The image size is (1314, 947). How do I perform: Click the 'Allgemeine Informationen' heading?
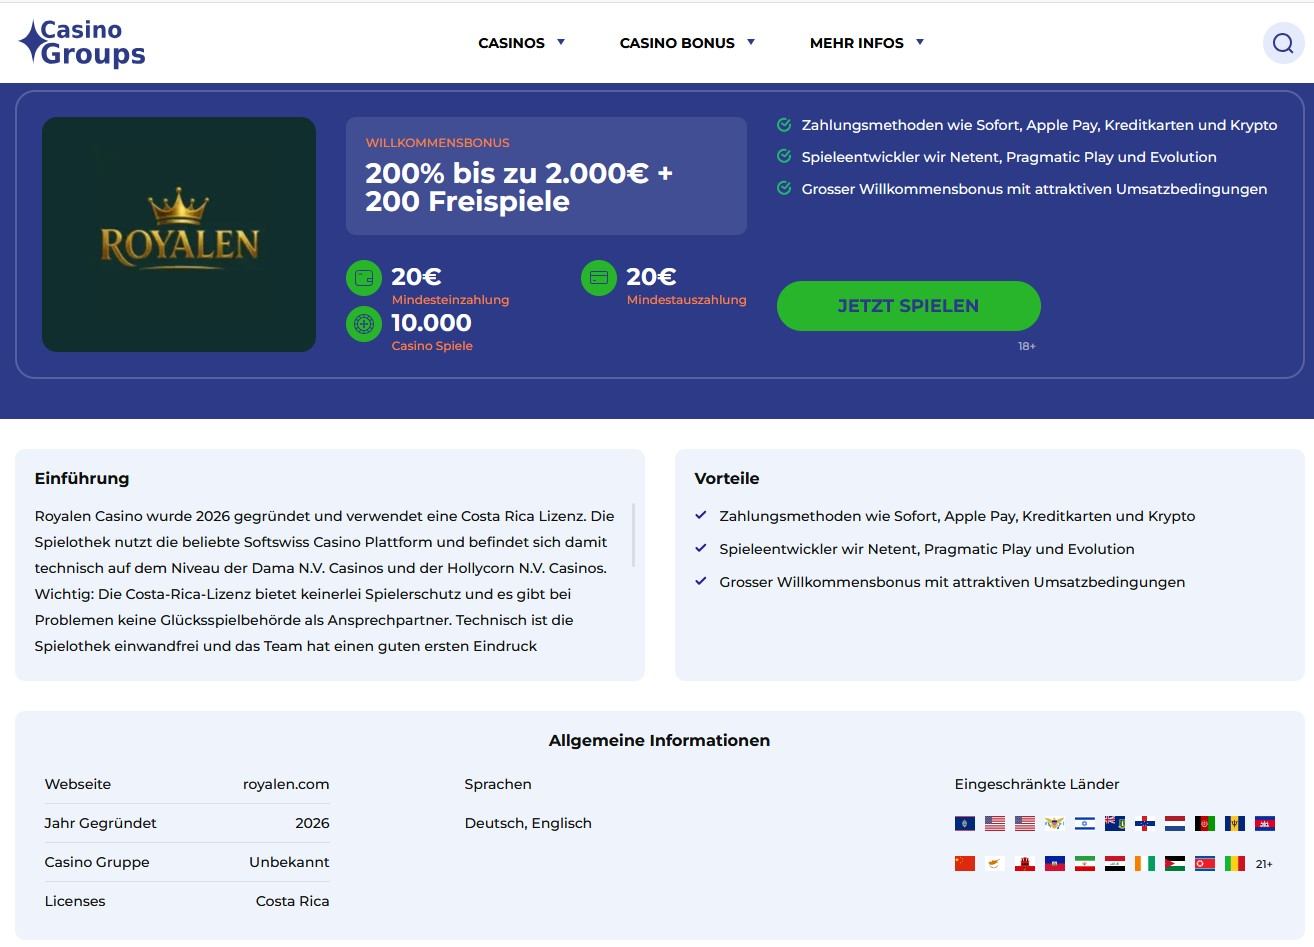[659, 740]
